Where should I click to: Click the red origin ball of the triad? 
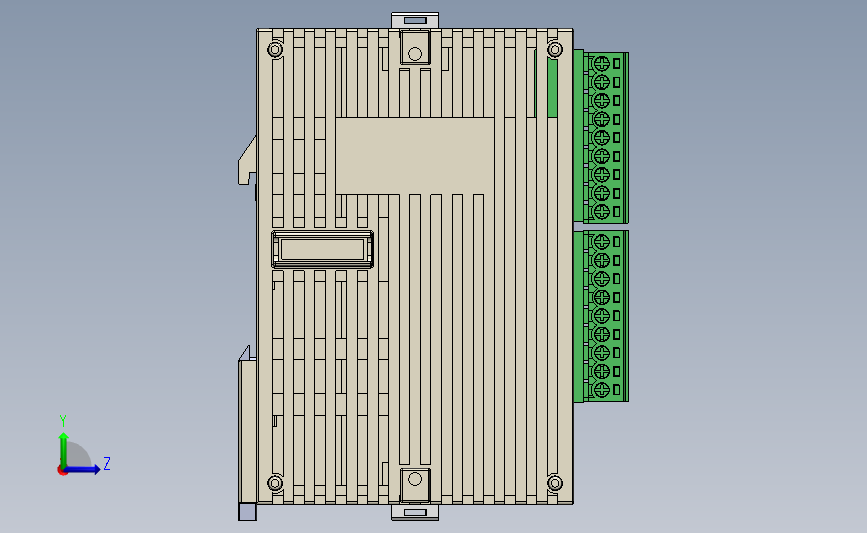click(62, 471)
